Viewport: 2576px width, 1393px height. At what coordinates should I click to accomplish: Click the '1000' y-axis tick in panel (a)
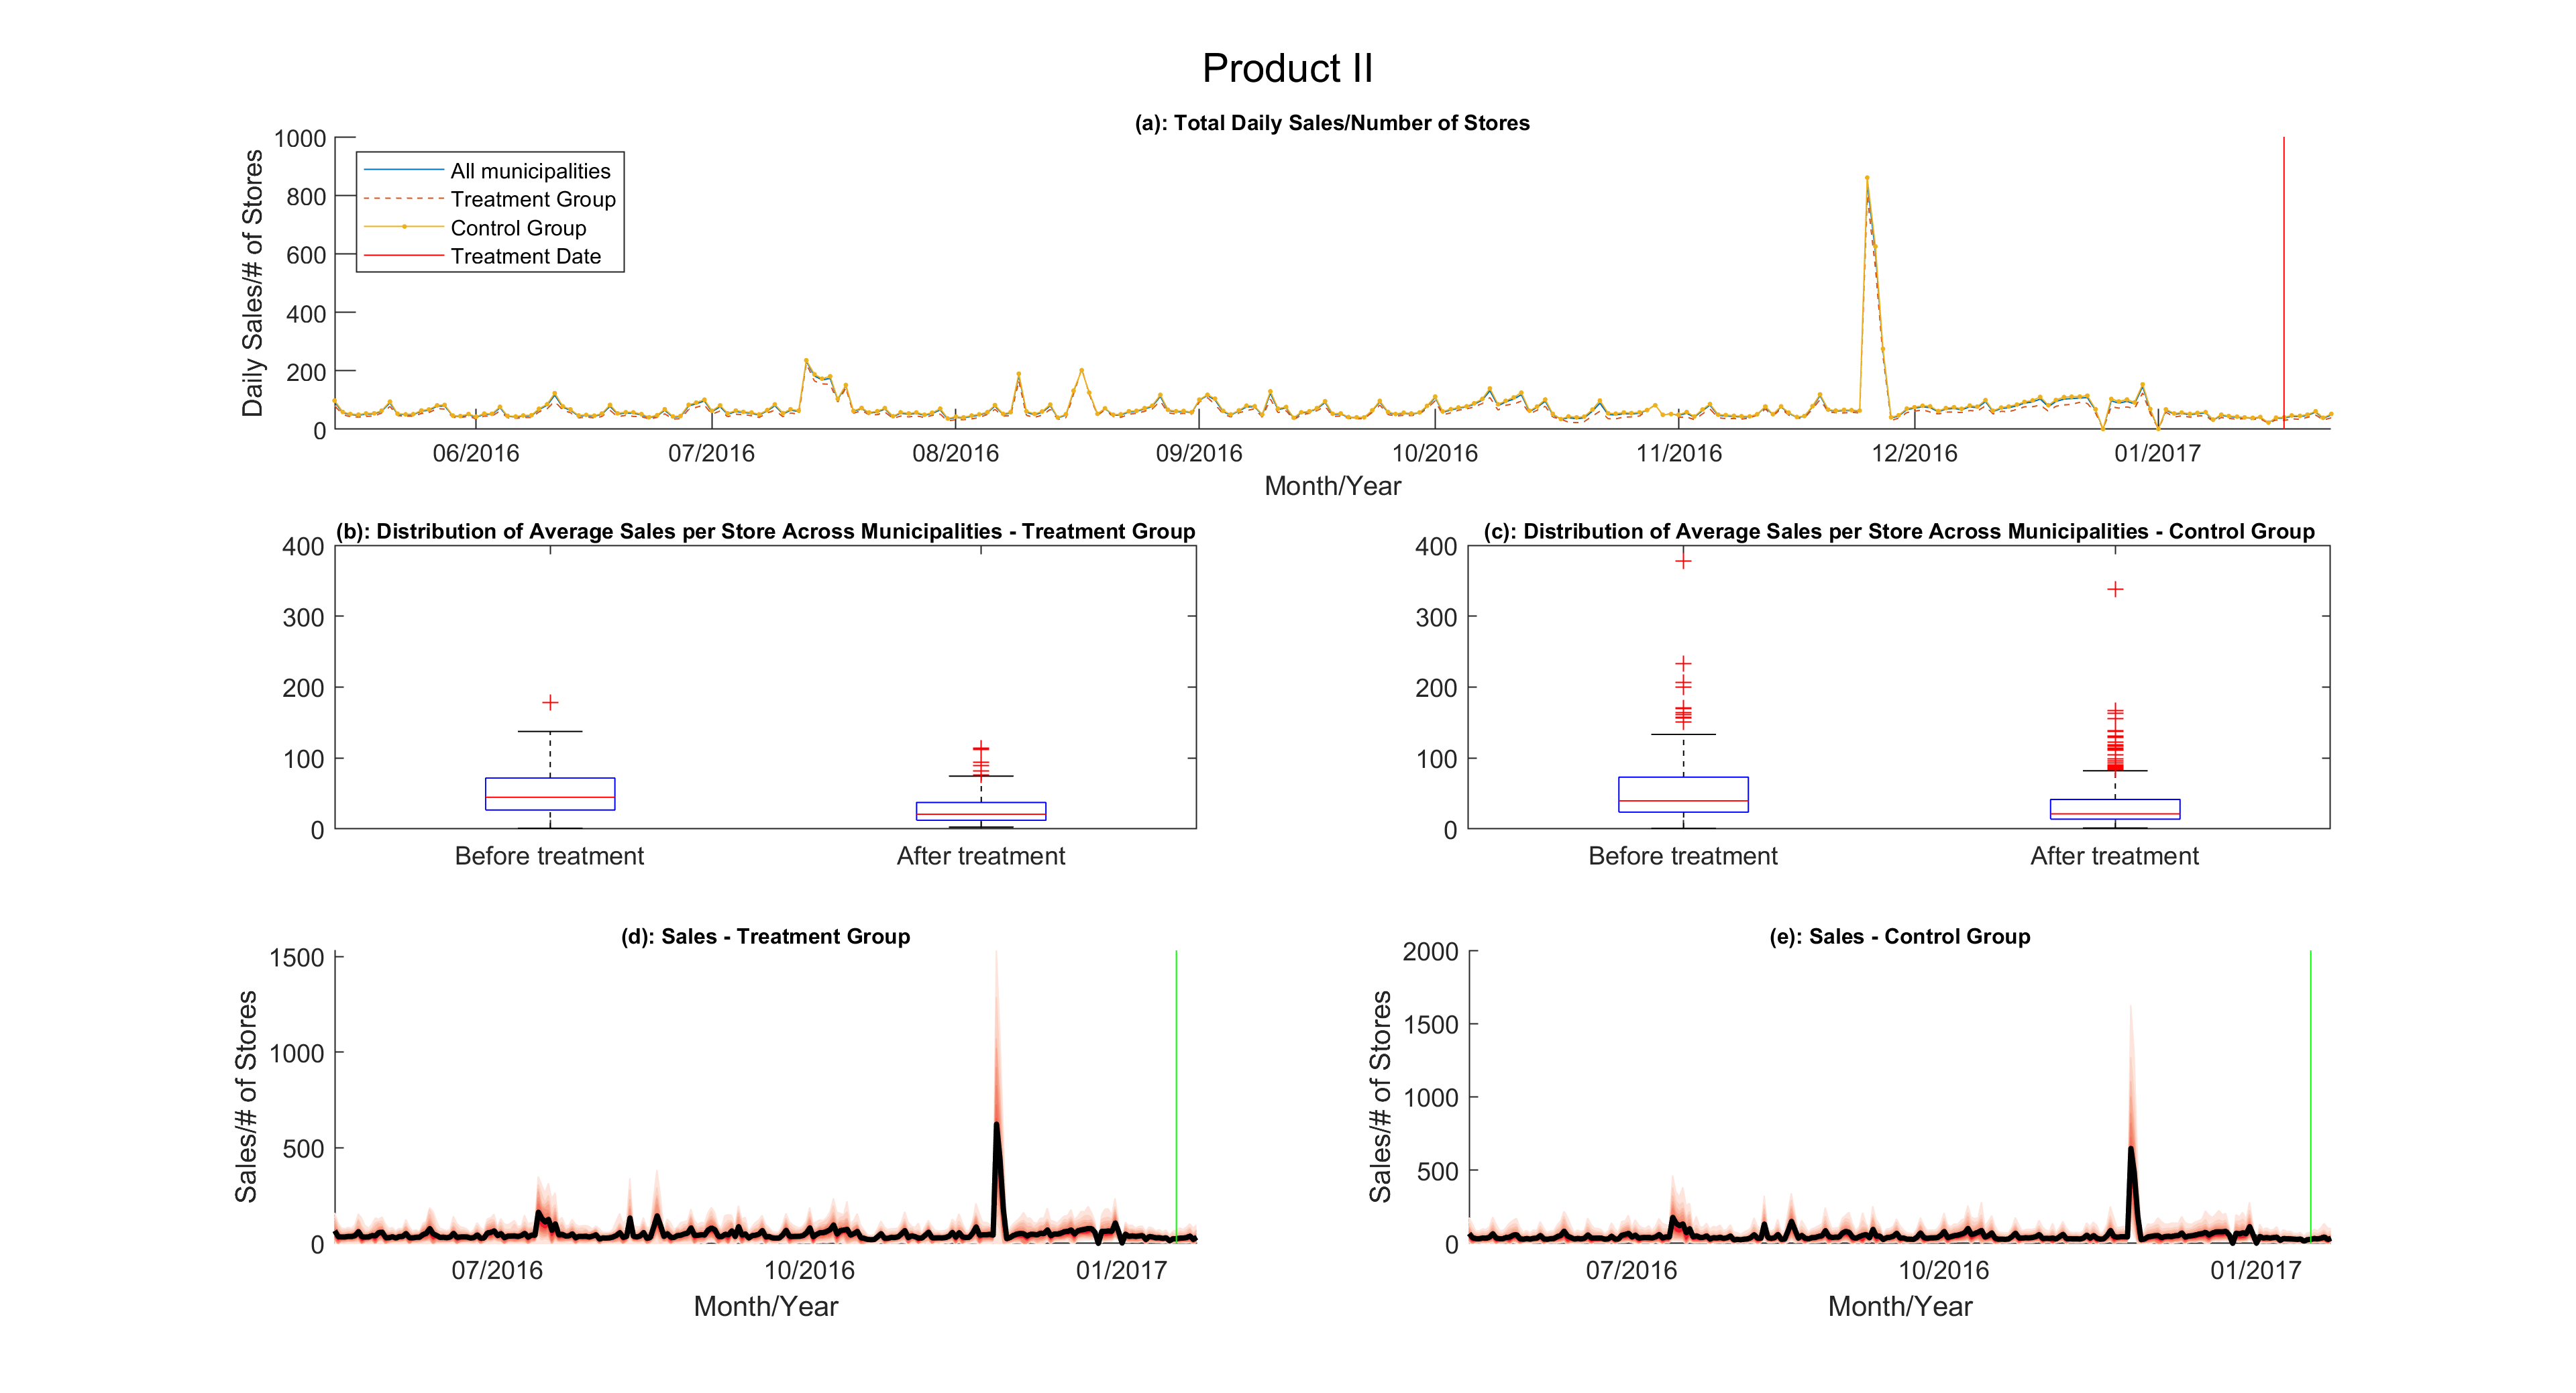pos(300,139)
